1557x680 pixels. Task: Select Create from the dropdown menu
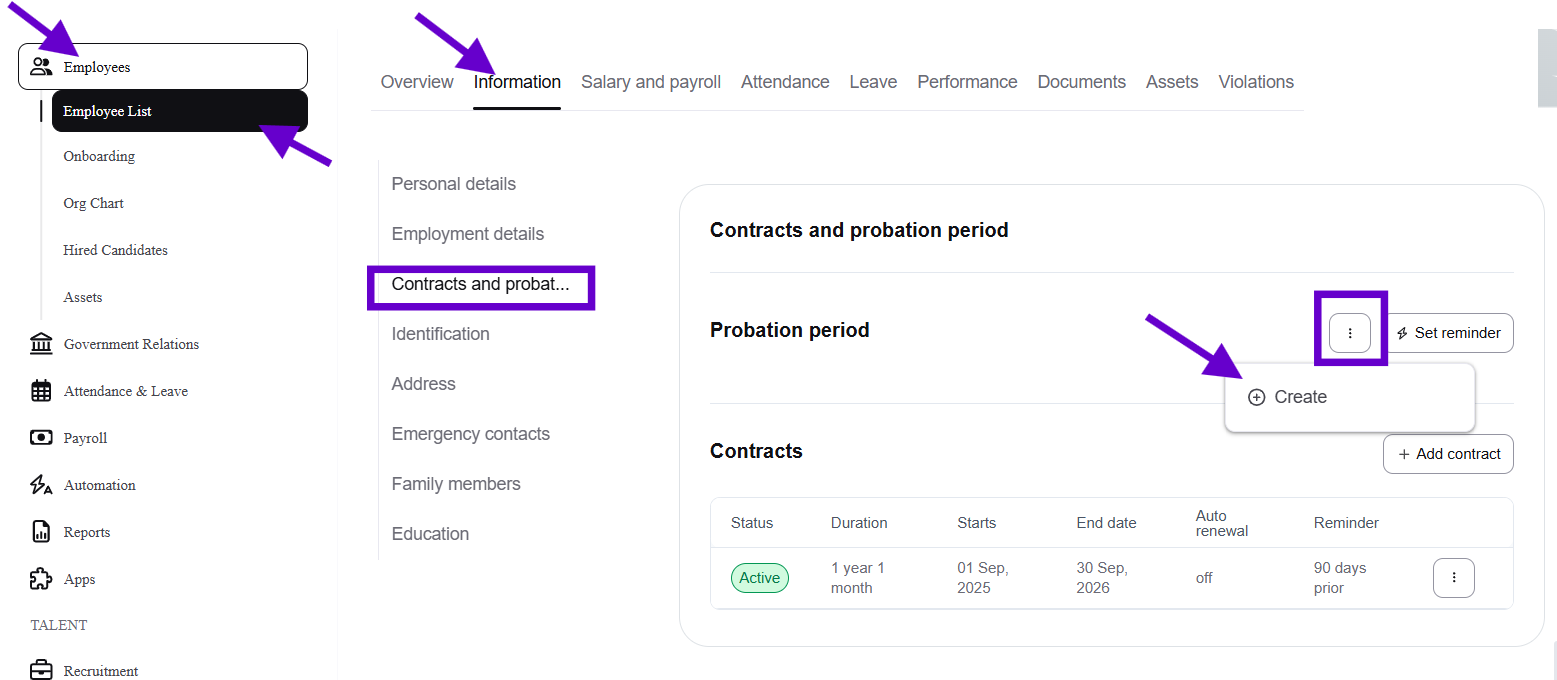point(1300,397)
